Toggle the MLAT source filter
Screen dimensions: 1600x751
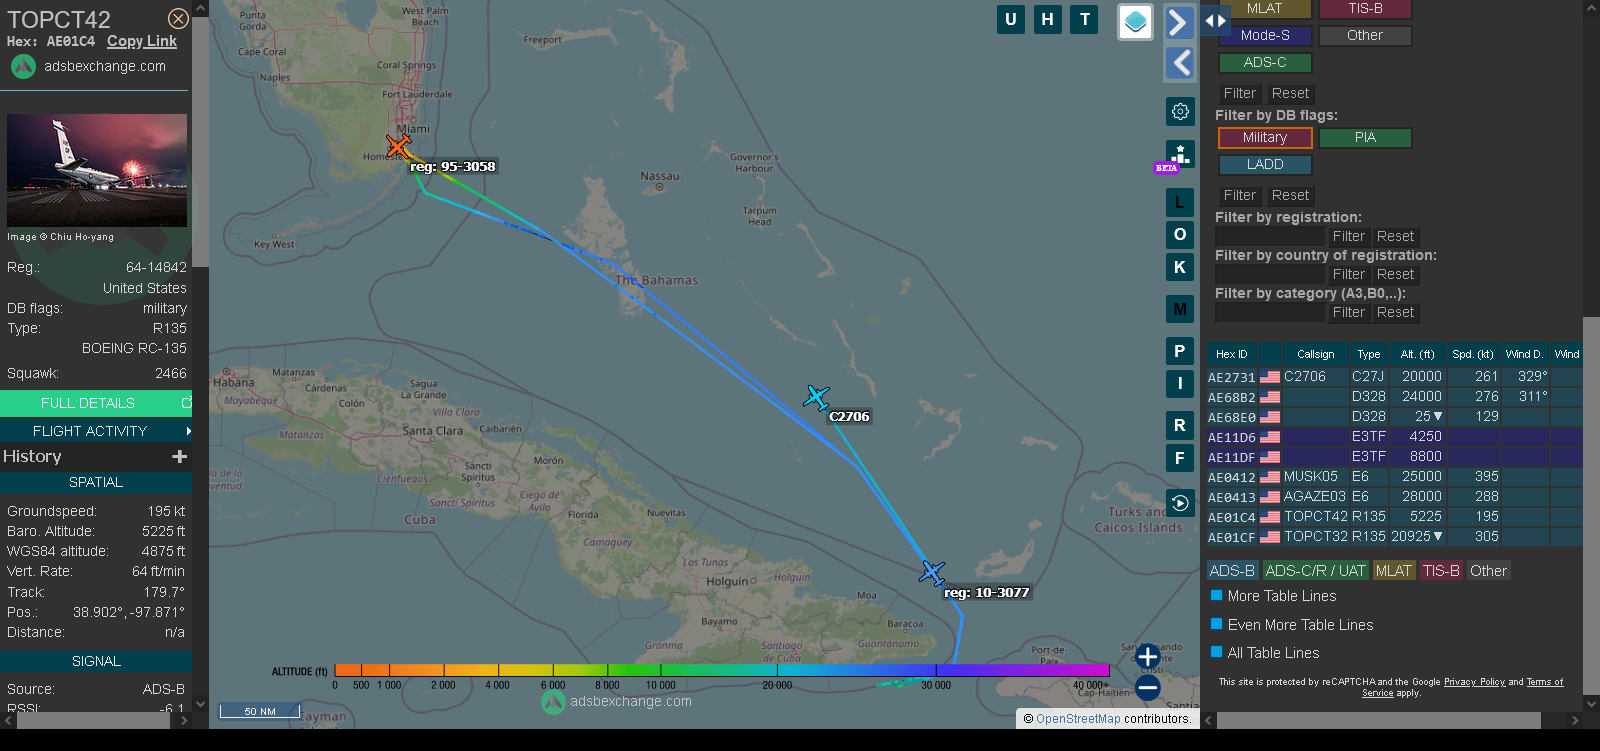click(1264, 8)
